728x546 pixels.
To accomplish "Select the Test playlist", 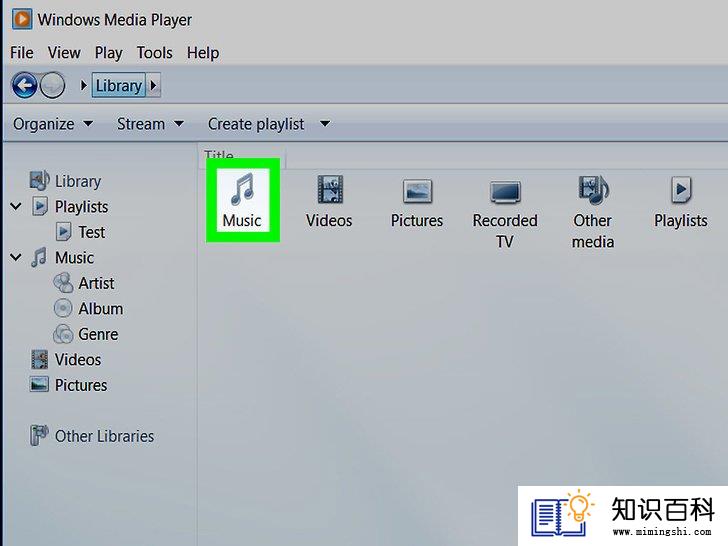I will point(91,232).
